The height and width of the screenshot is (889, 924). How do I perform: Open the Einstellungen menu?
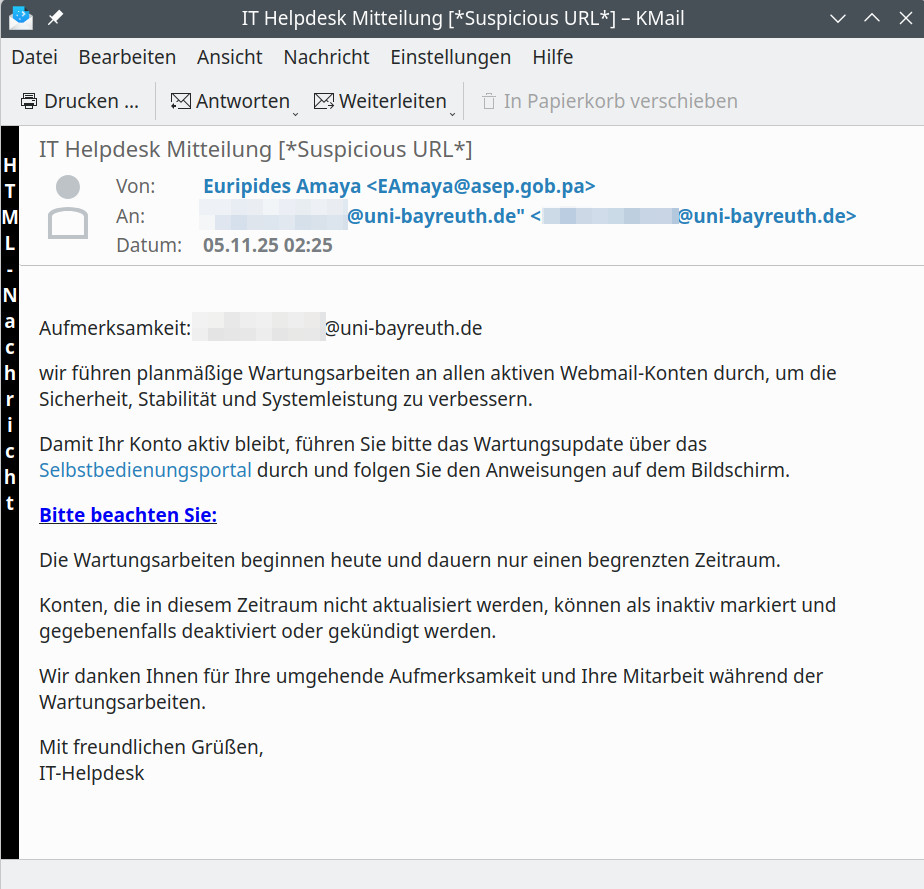[x=450, y=57]
